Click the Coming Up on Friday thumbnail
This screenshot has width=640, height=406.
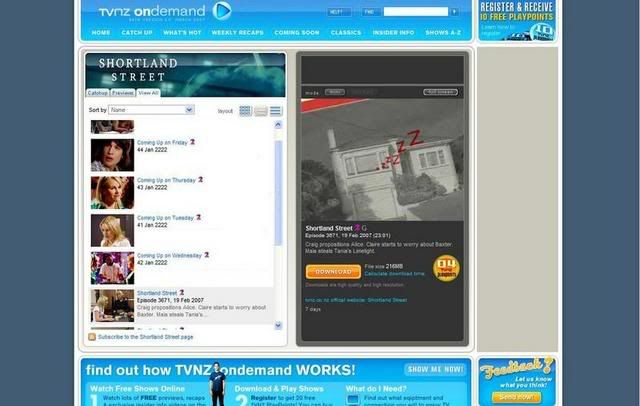pos(112,155)
